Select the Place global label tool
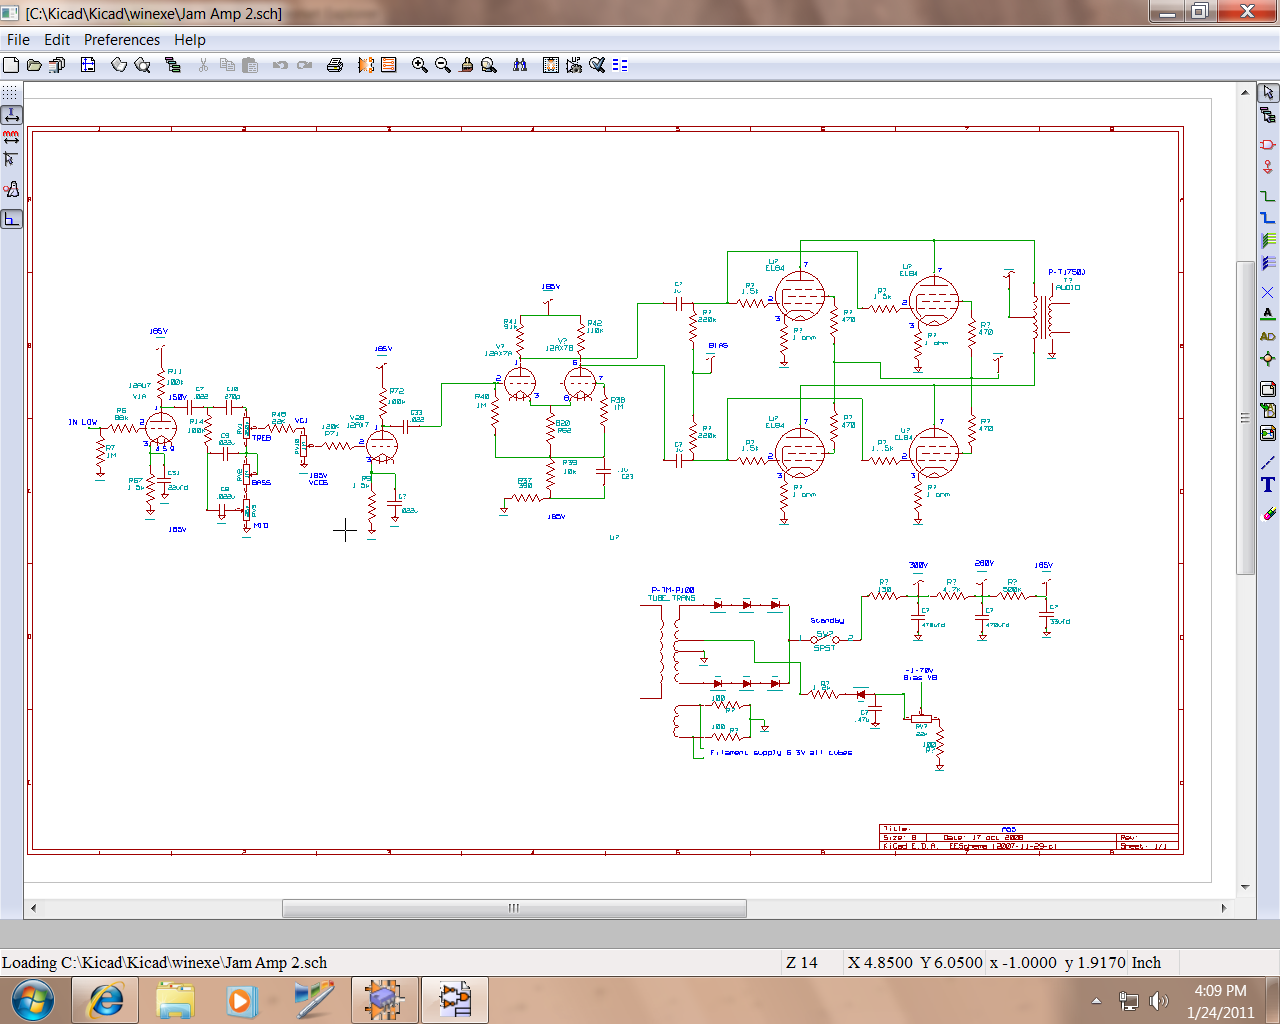The height and width of the screenshot is (1024, 1280). (1268, 337)
